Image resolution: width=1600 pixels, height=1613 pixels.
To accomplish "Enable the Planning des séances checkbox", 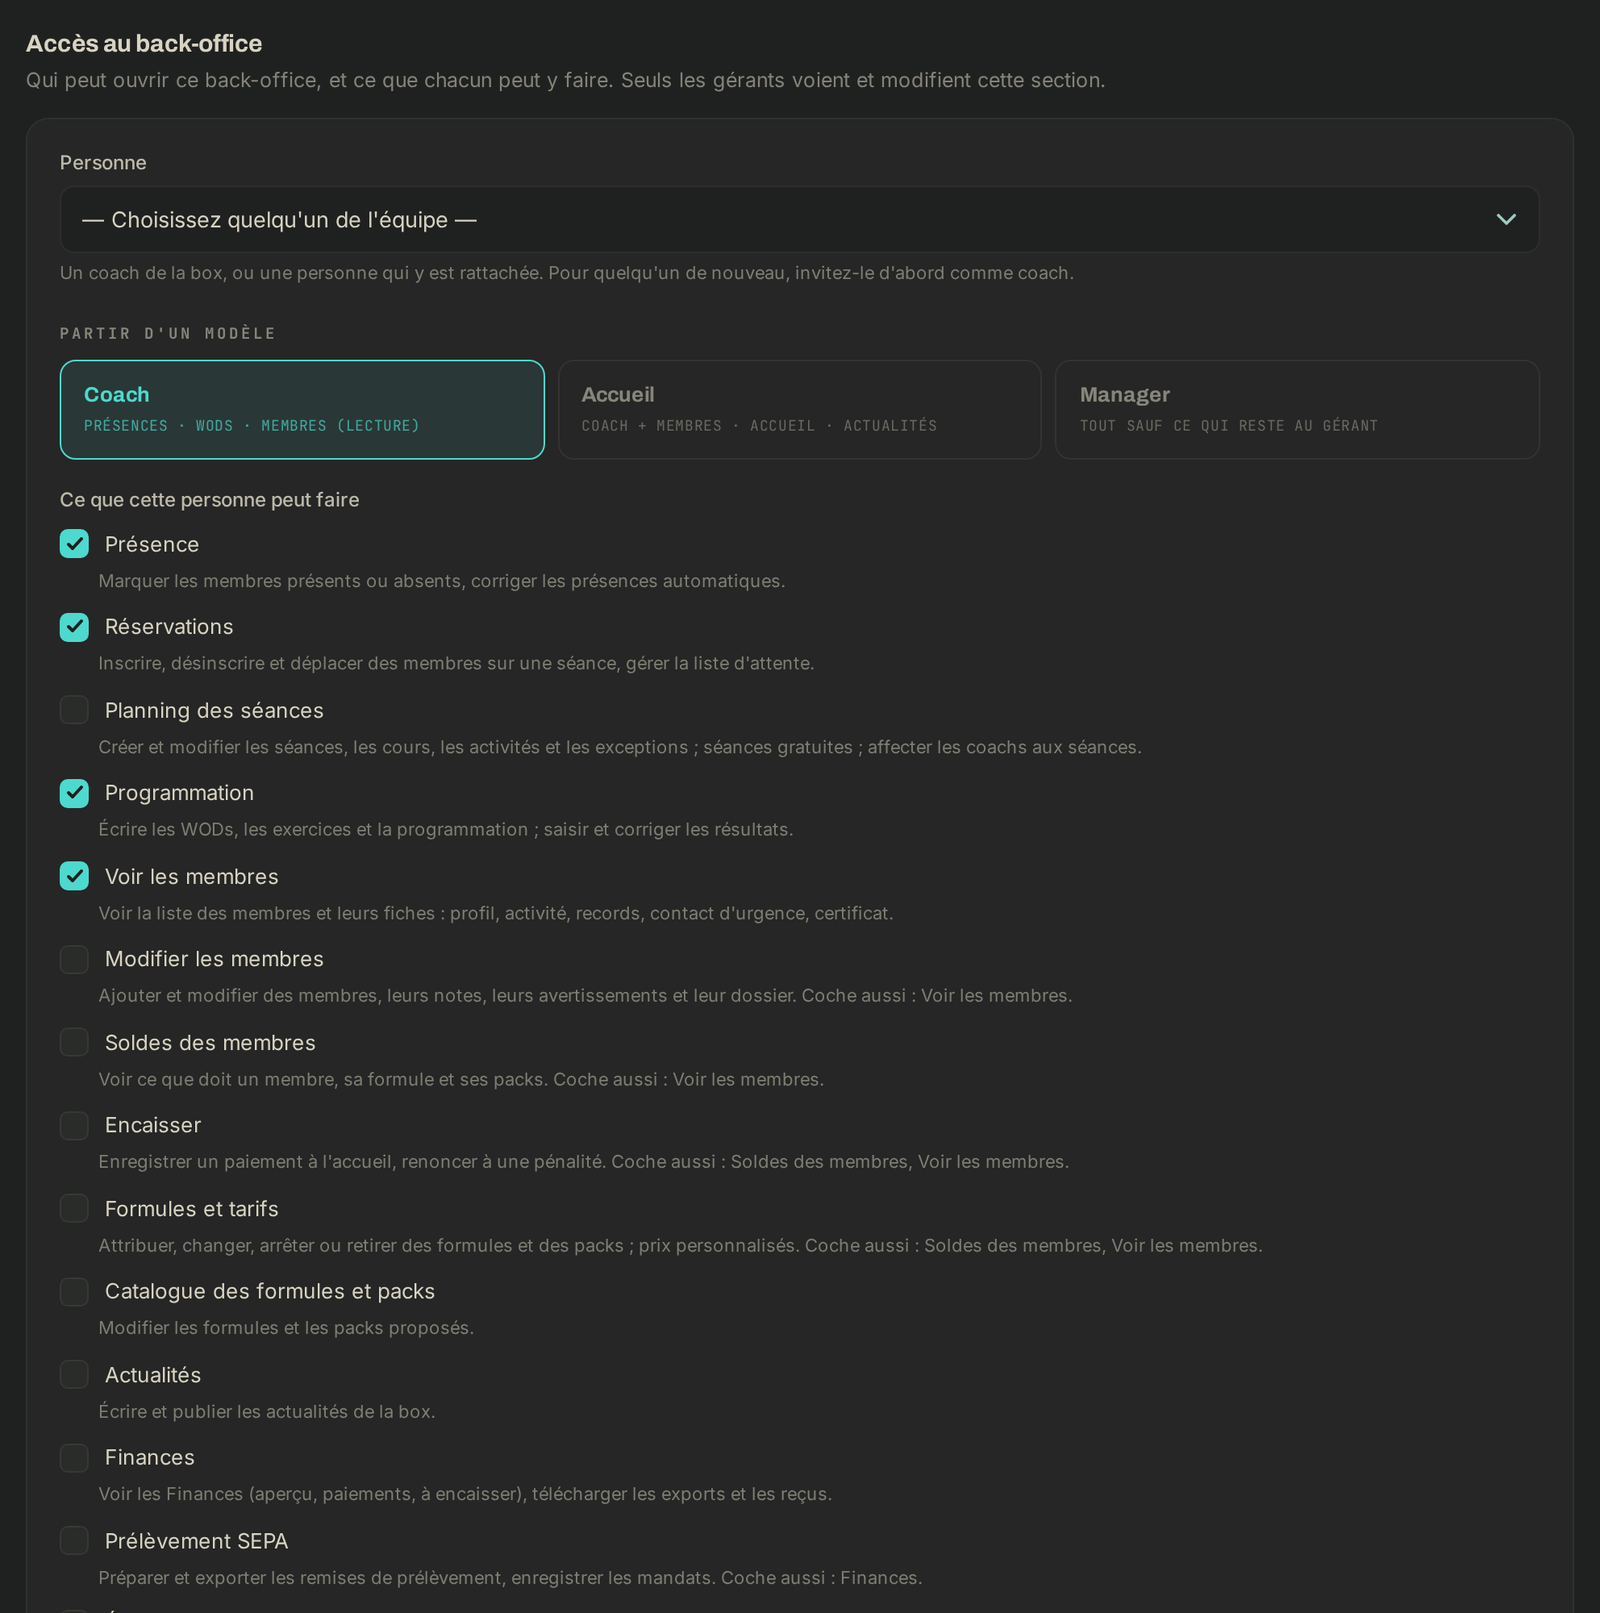I will coord(74,710).
